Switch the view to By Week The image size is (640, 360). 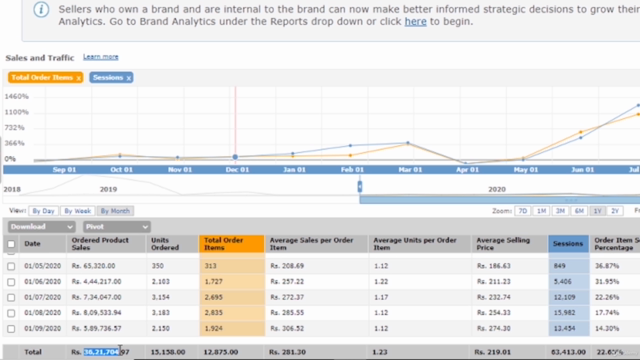78,211
